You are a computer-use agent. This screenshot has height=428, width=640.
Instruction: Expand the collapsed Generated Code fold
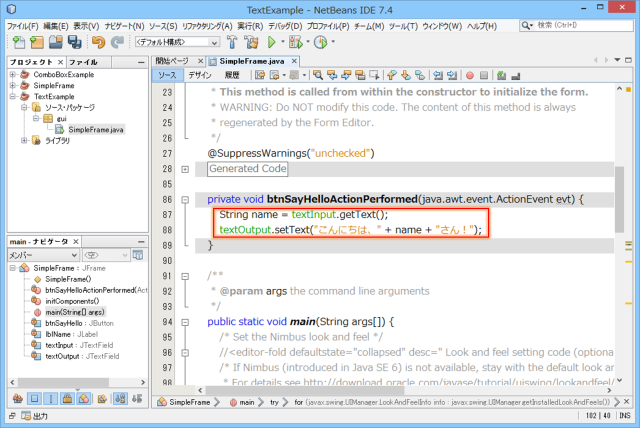(186, 169)
